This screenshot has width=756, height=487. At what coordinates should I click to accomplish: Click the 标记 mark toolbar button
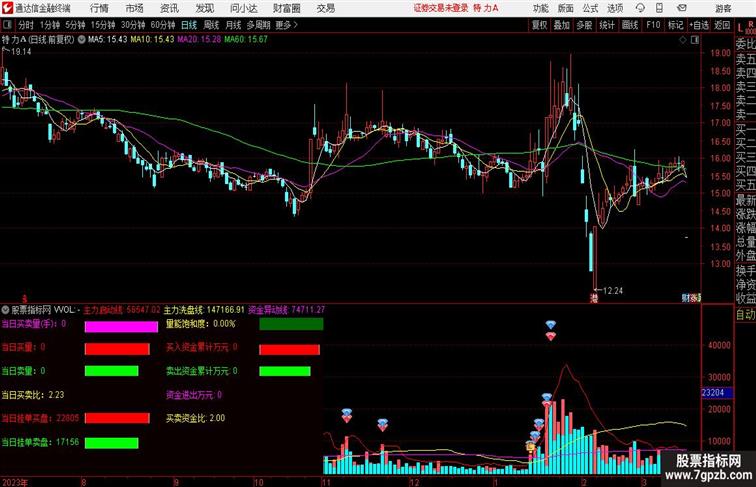[x=675, y=25]
